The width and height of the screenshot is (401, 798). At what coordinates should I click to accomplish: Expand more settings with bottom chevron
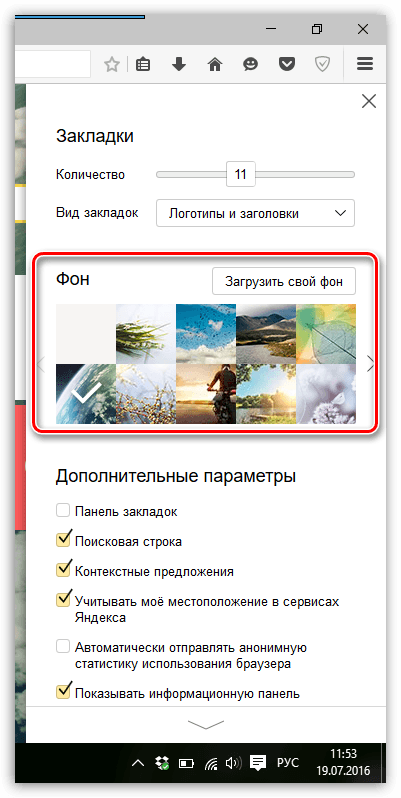(206, 724)
